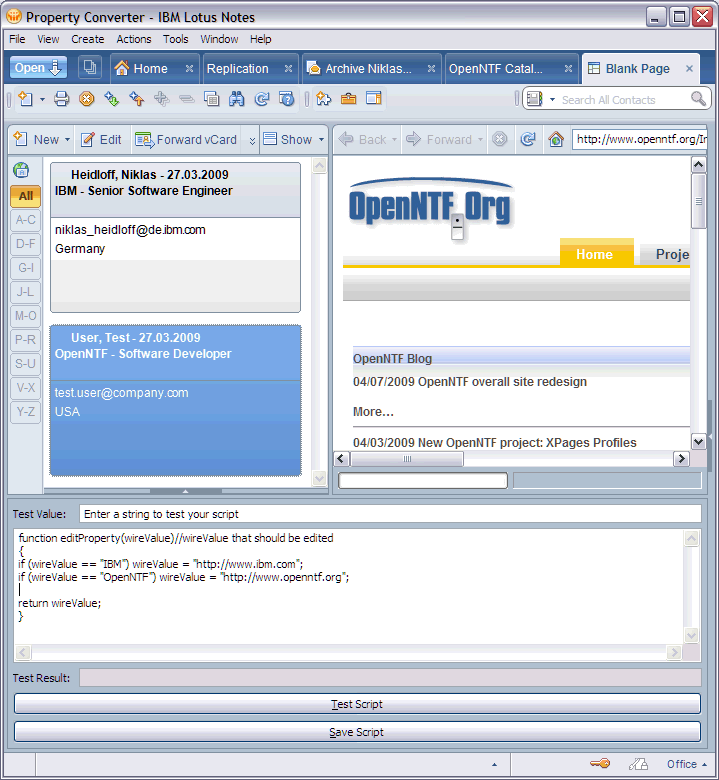Filter contacts by D-F

26,244
